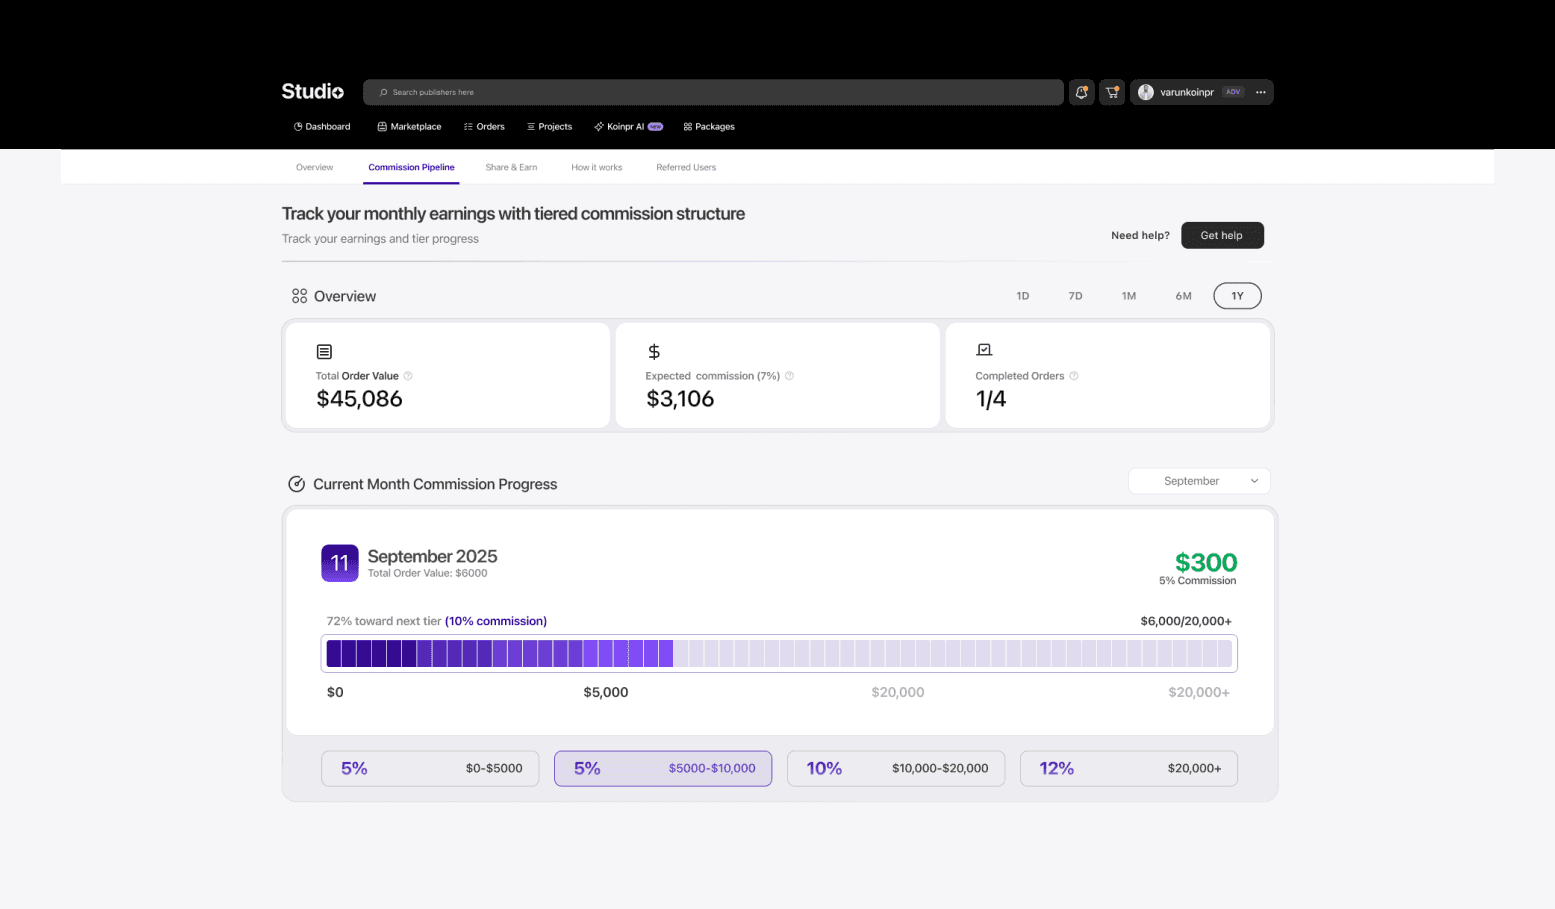Screen dimensions: 1555x909
Task: Select the 1Y time range
Action: pos(1237,296)
